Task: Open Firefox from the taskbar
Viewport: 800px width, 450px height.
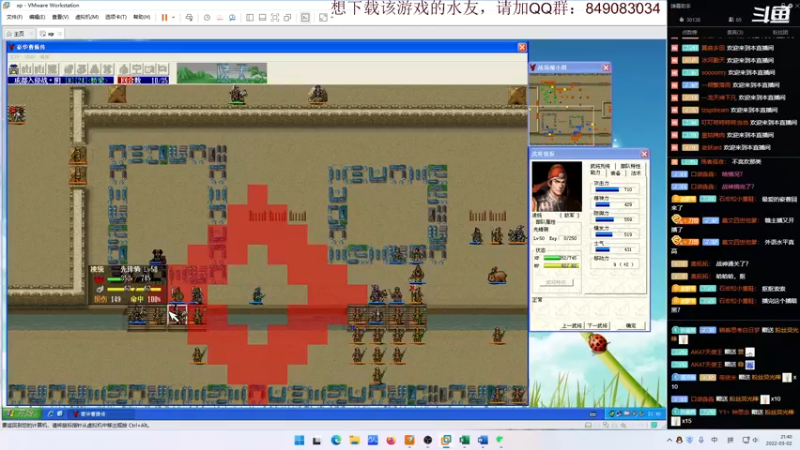Action: pos(391,440)
